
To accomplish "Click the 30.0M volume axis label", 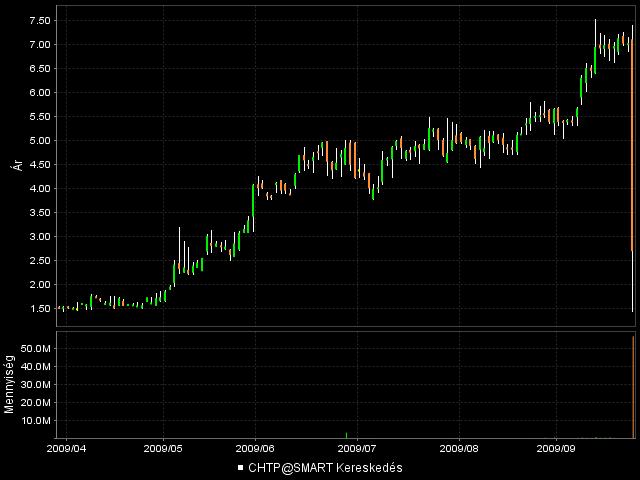I will point(36,384).
